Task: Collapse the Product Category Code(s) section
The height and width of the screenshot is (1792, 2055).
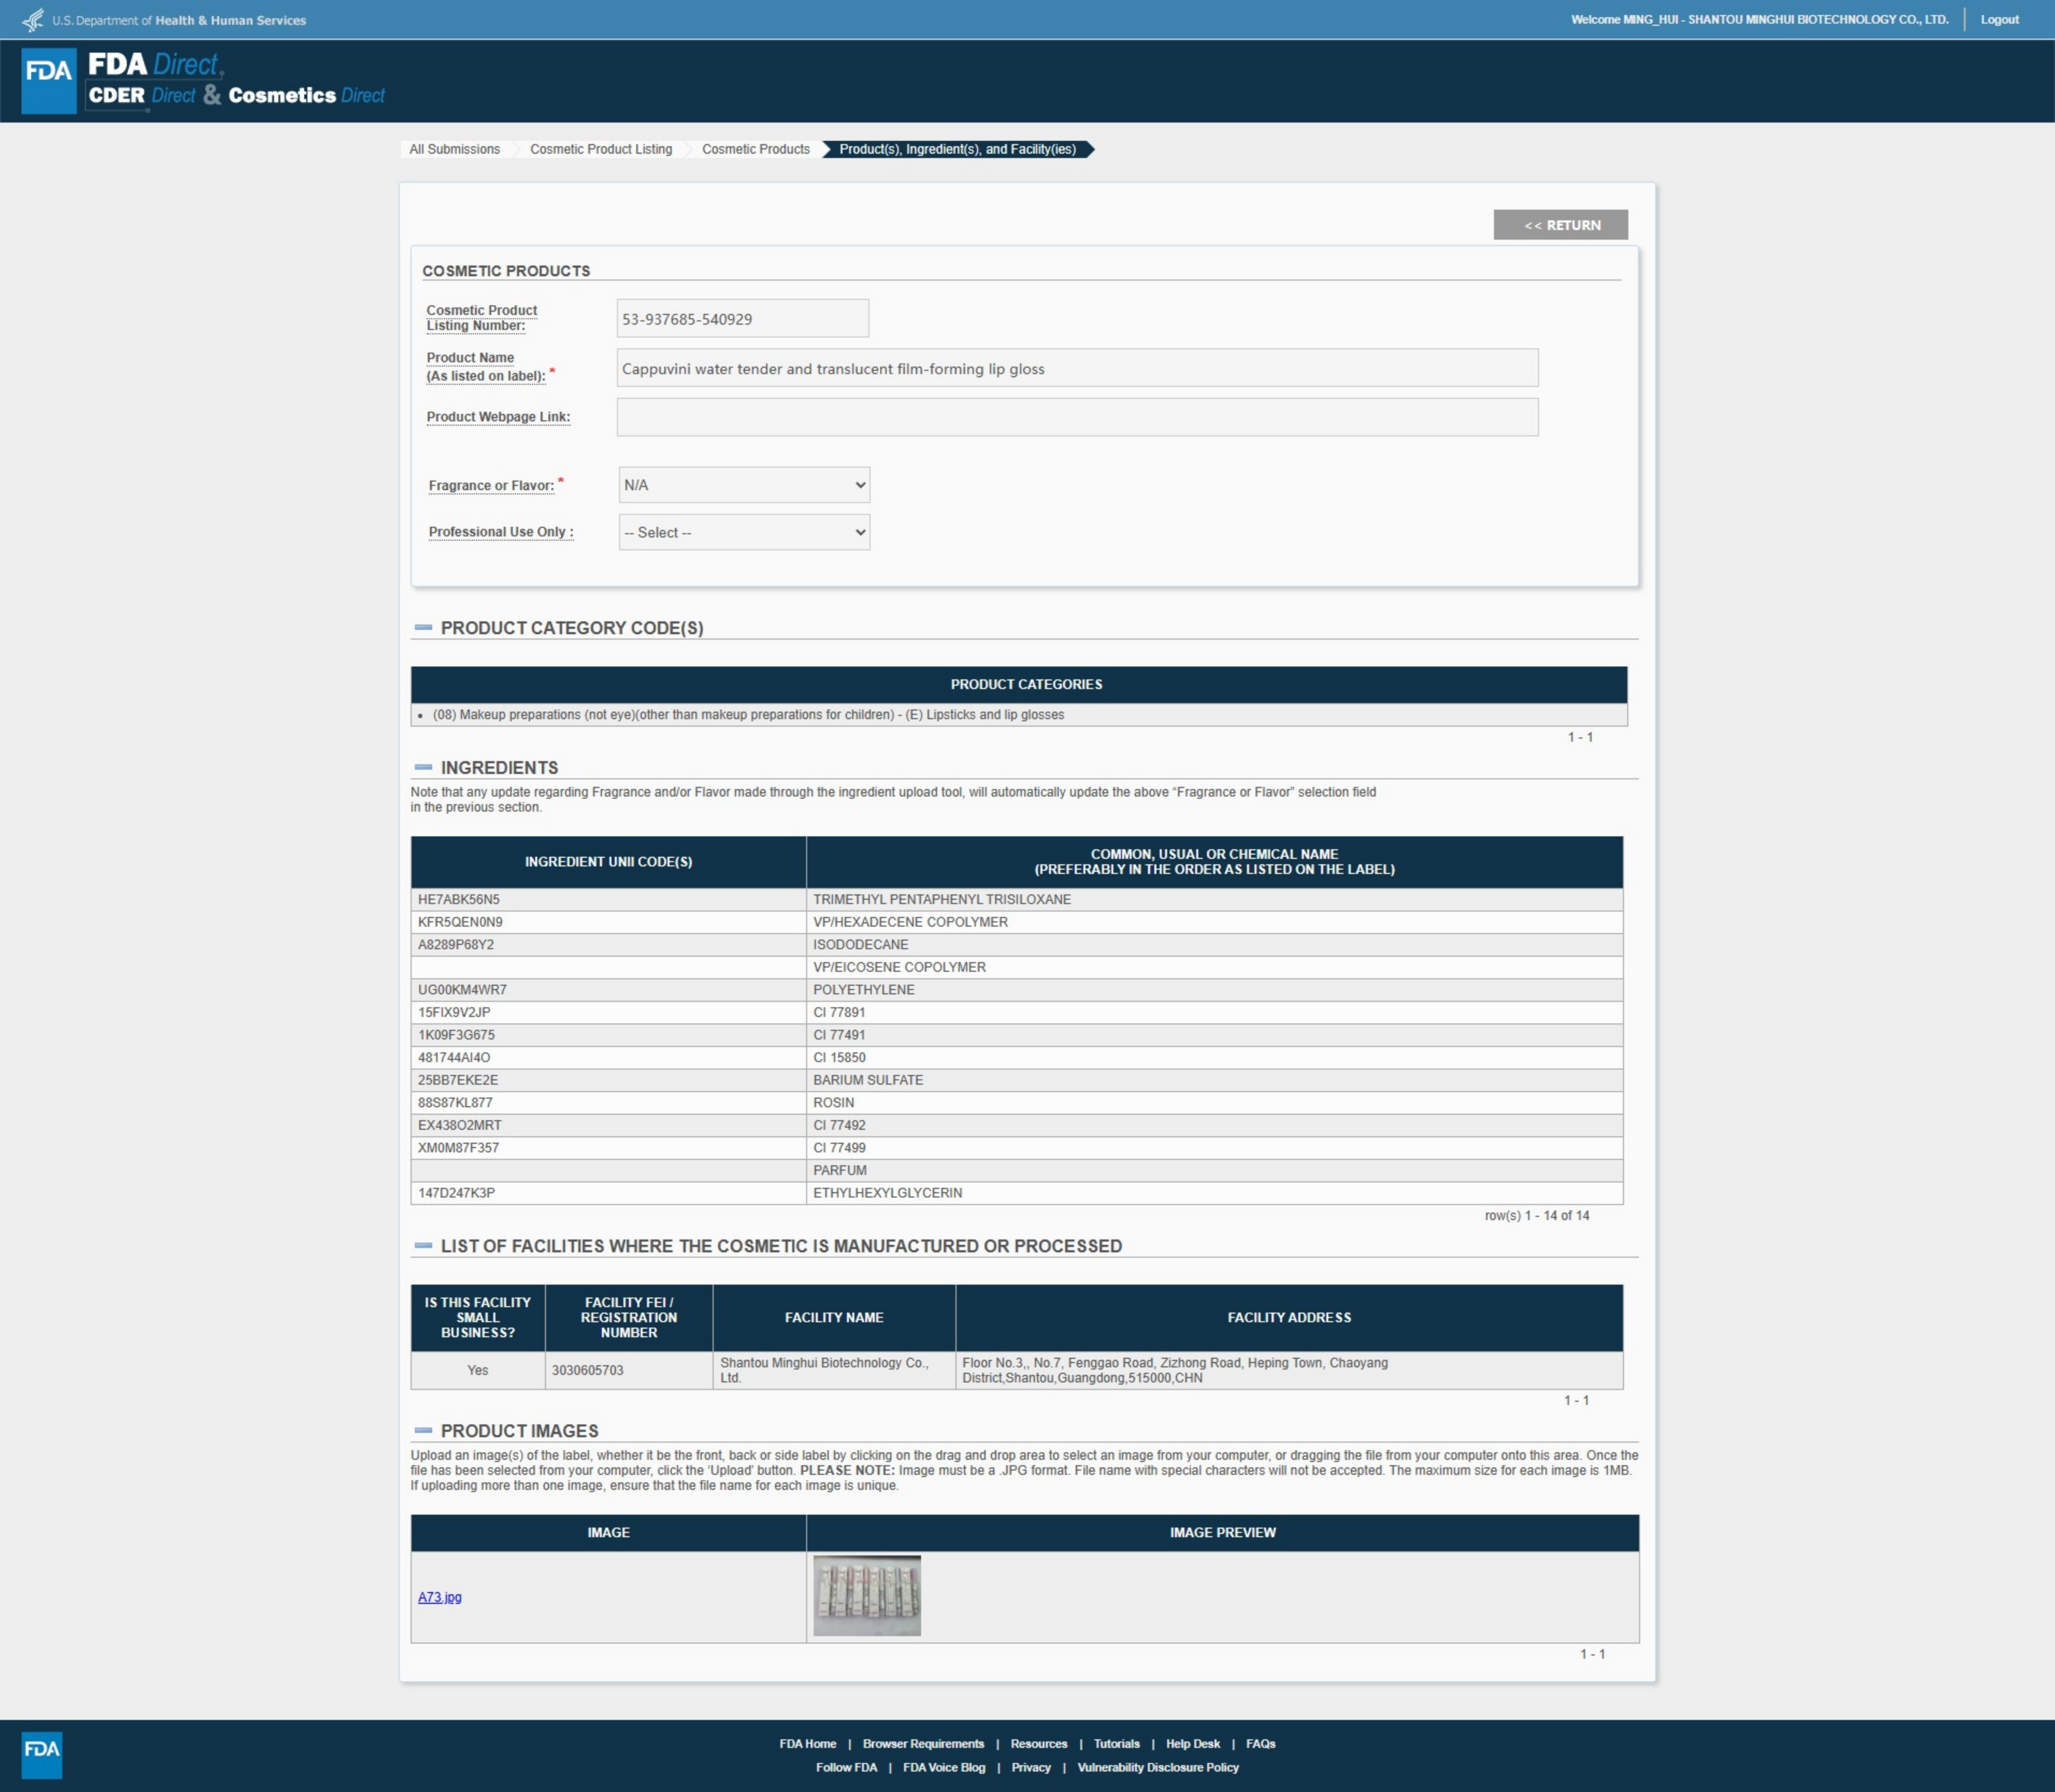Action: point(423,628)
